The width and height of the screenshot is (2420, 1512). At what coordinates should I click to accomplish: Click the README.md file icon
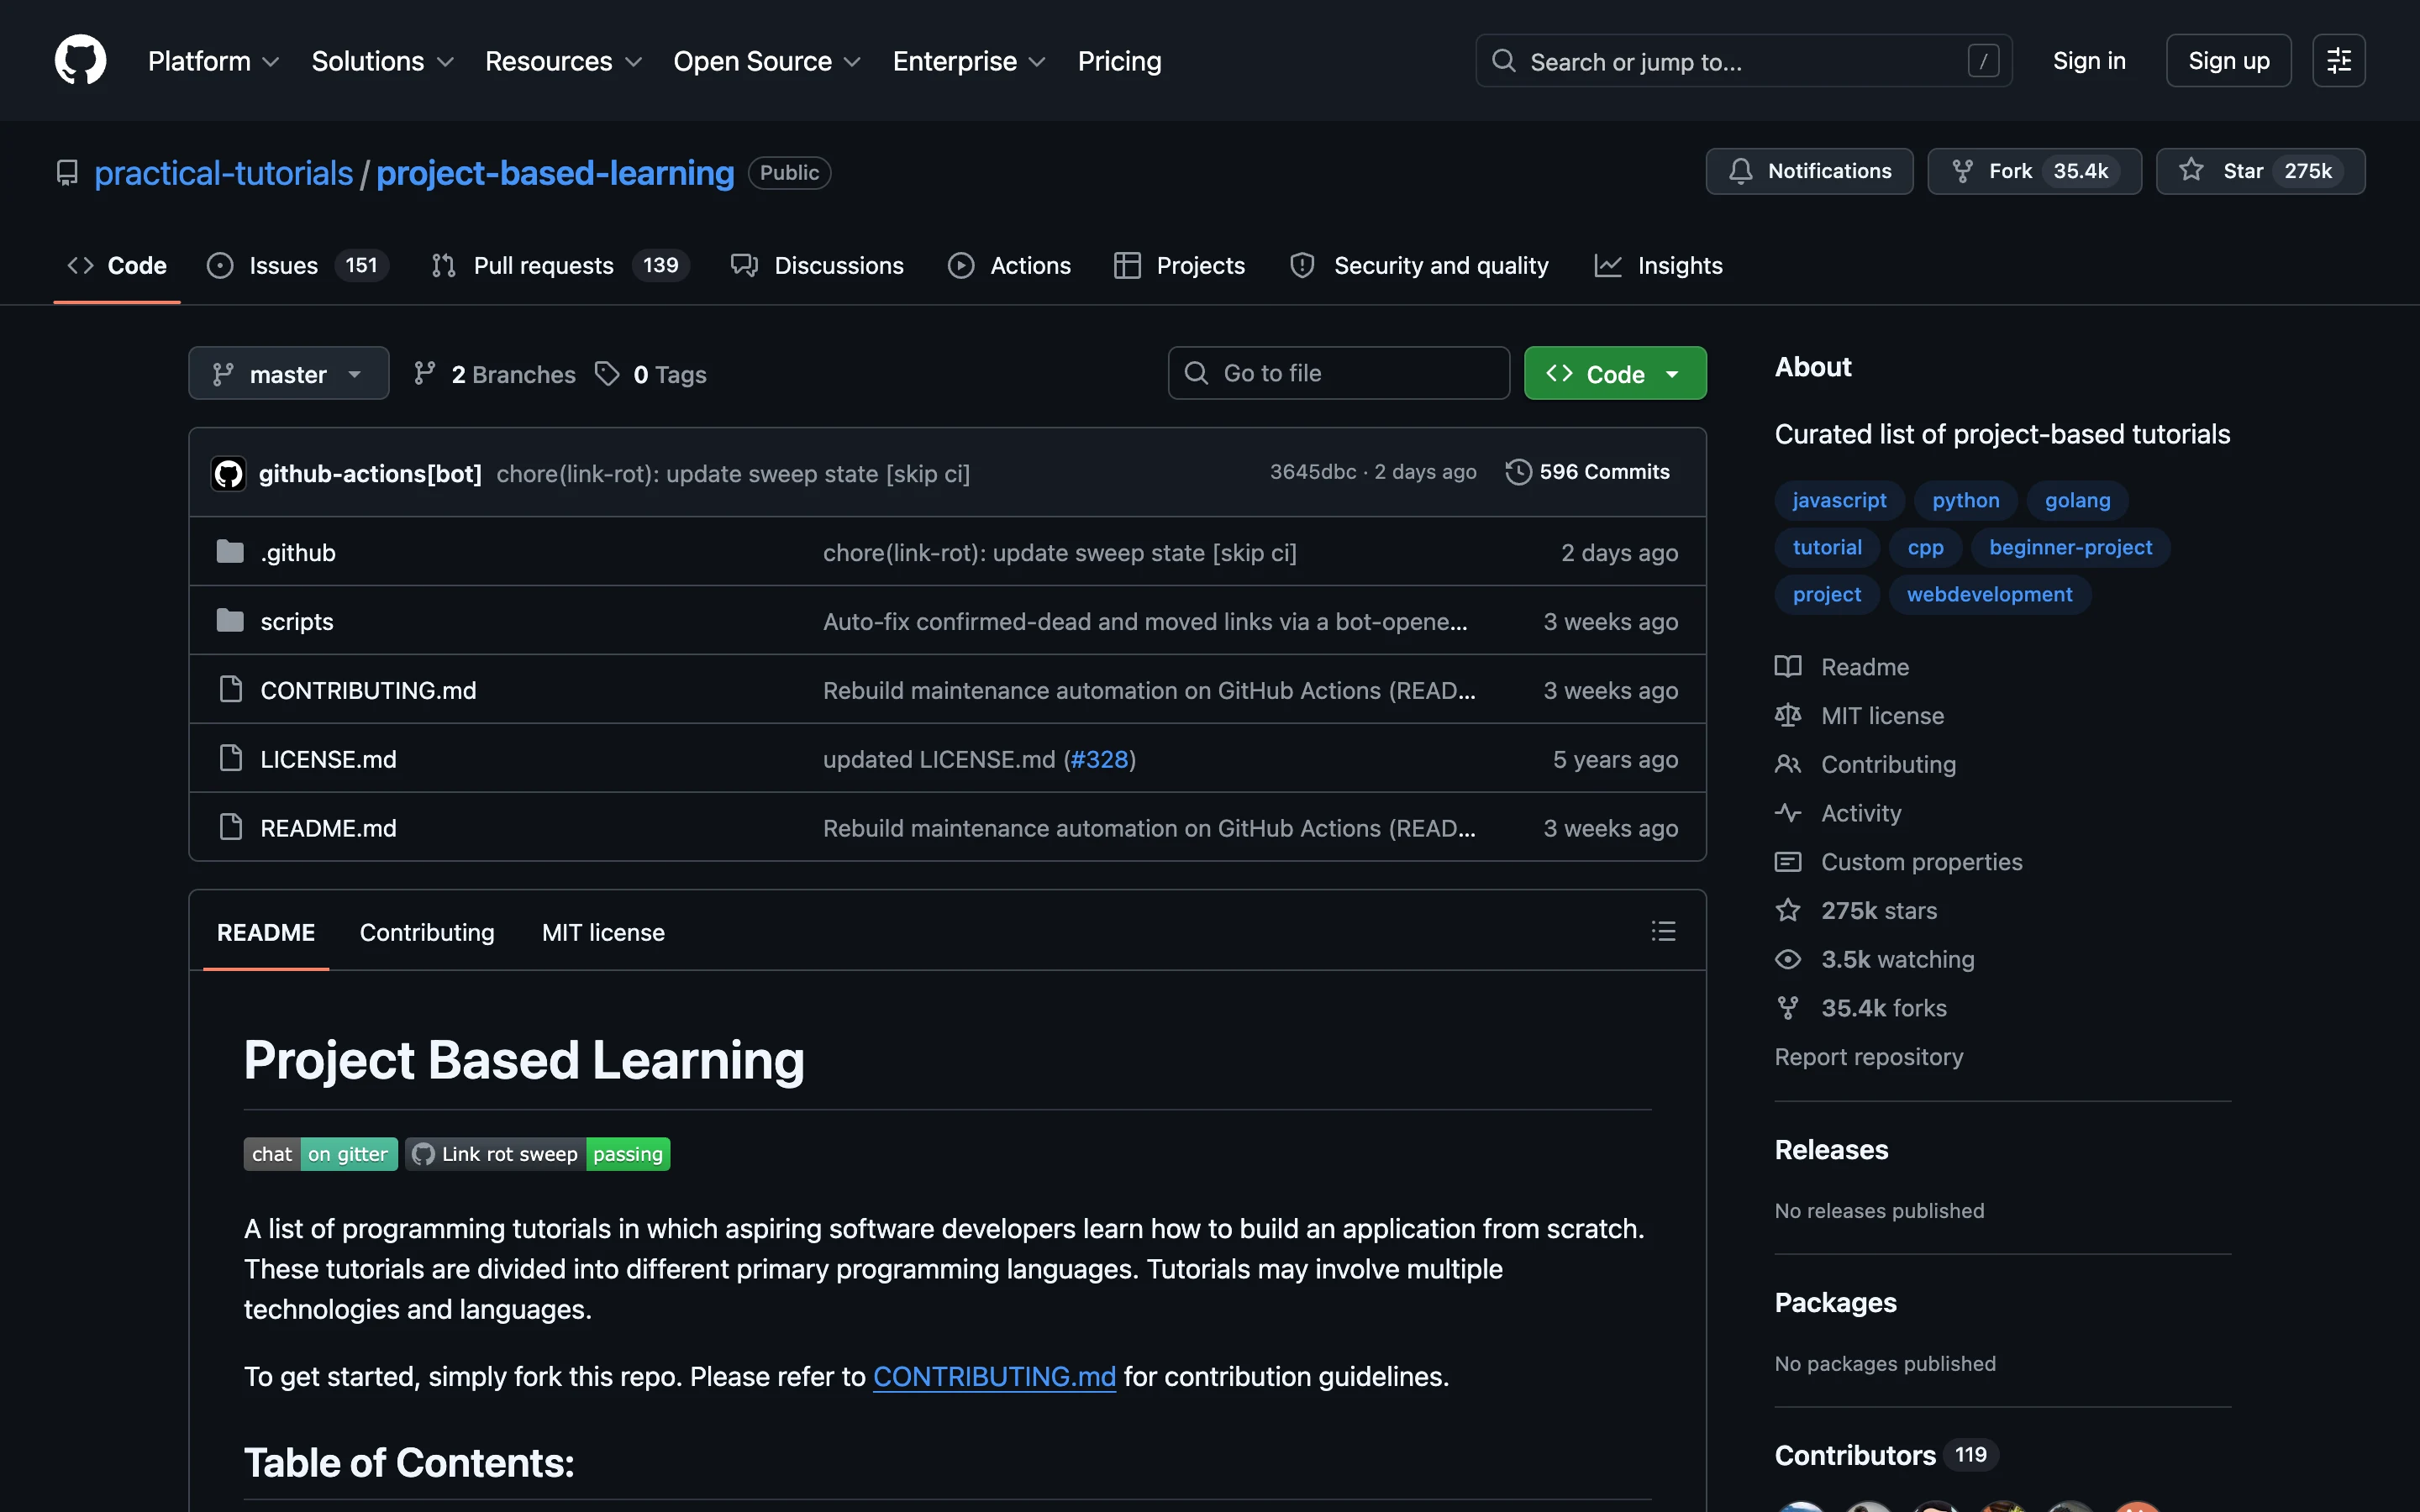tap(230, 827)
